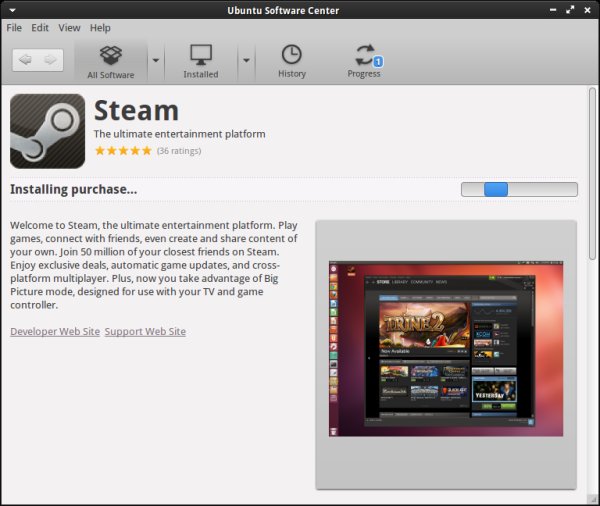Expand the Installed dropdown arrow
The height and width of the screenshot is (506, 600).
tap(246, 60)
